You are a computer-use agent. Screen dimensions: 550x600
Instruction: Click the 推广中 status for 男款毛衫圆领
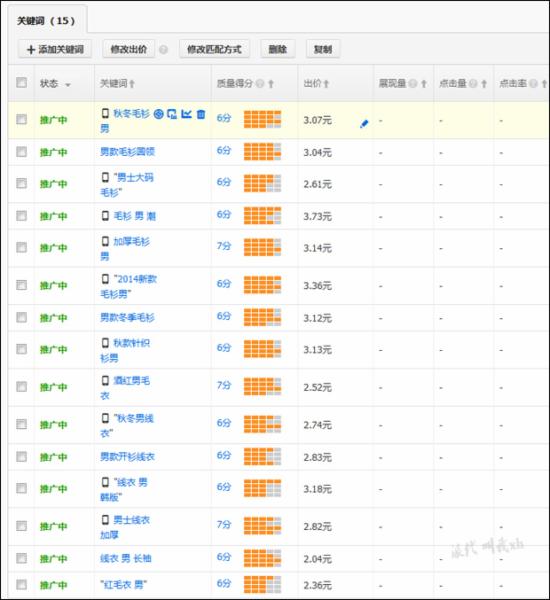(x=54, y=152)
